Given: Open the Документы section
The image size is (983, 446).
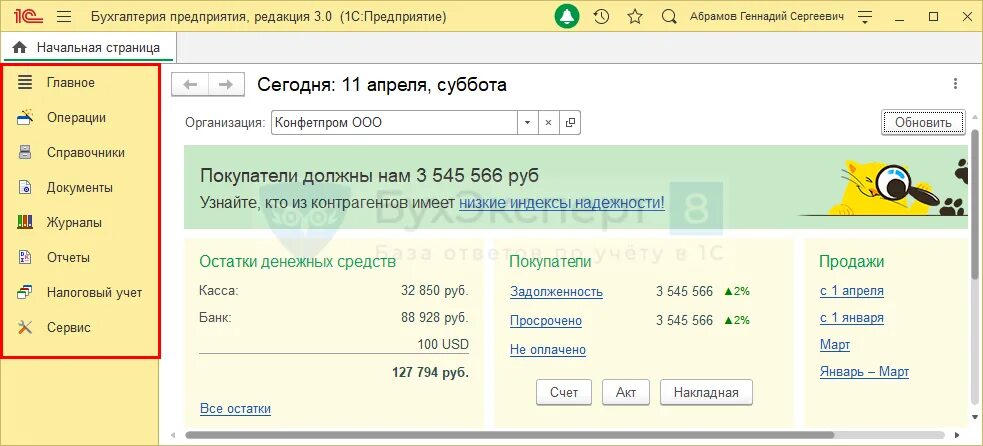Looking at the screenshot, I should tap(81, 188).
